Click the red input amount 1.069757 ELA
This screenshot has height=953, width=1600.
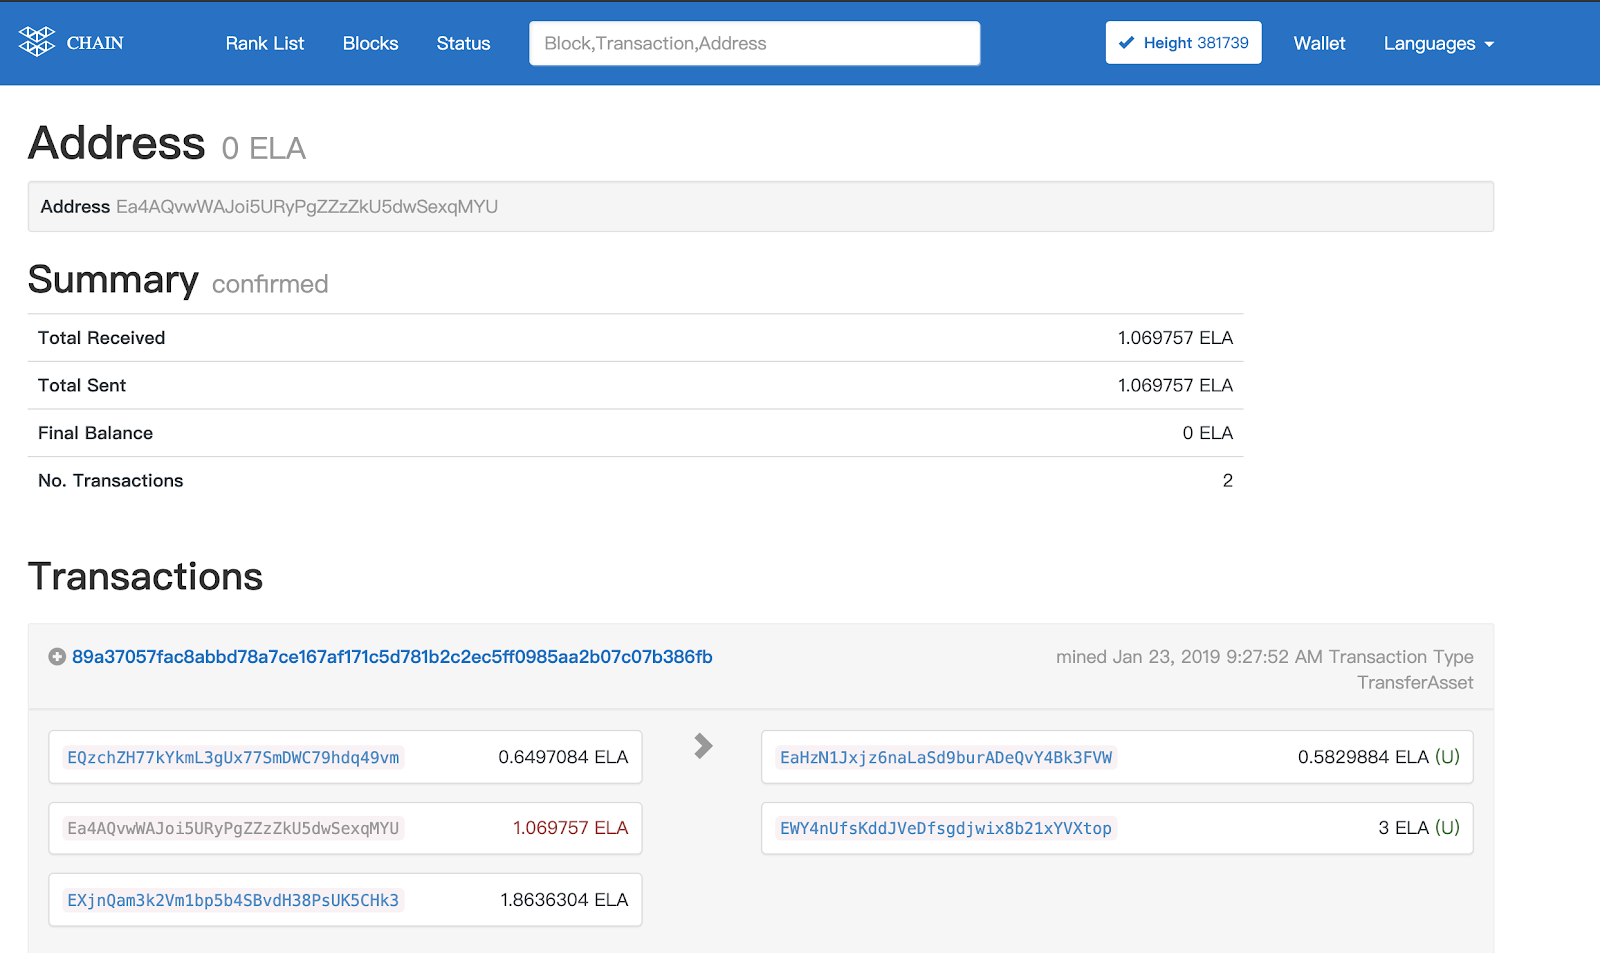570,828
